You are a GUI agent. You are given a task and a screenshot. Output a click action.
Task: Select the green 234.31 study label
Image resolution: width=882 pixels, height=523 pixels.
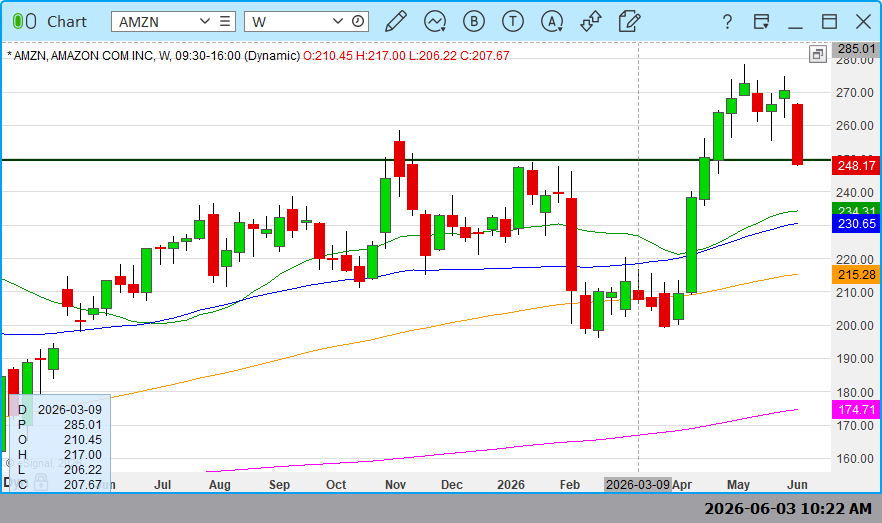(x=856, y=209)
